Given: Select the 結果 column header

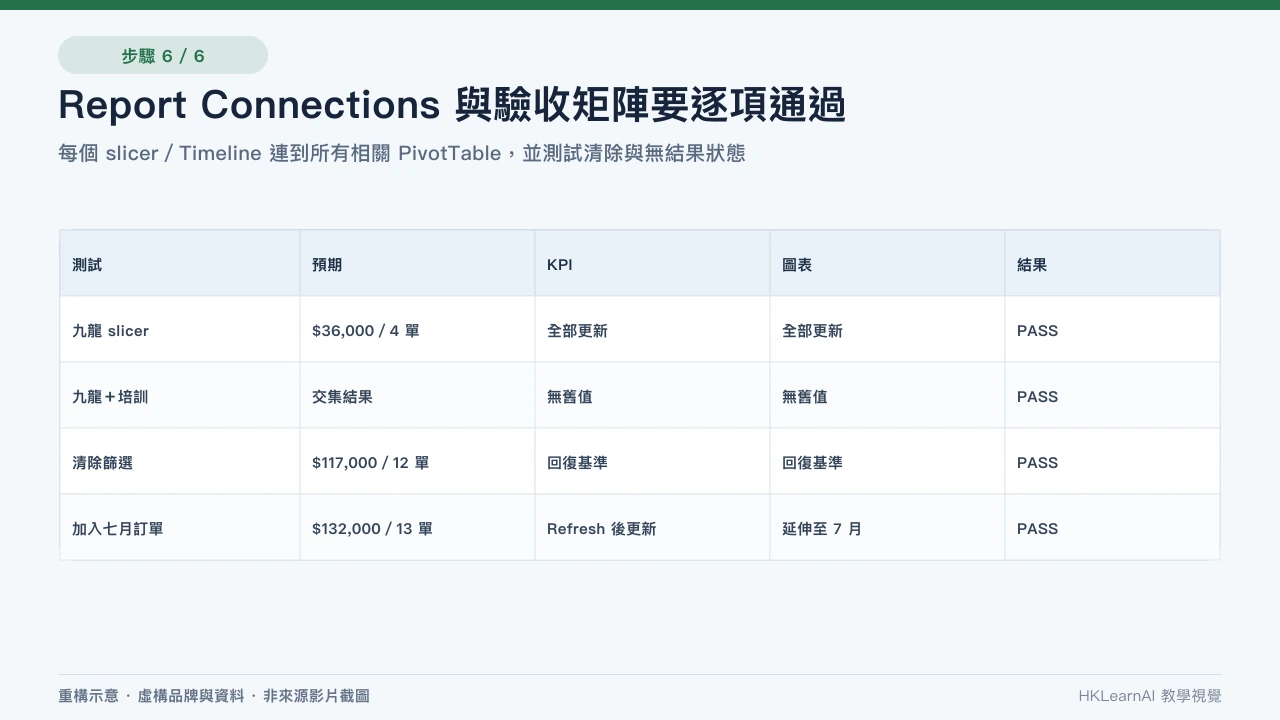Looking at the screenshot, I should click(1112, 264).
